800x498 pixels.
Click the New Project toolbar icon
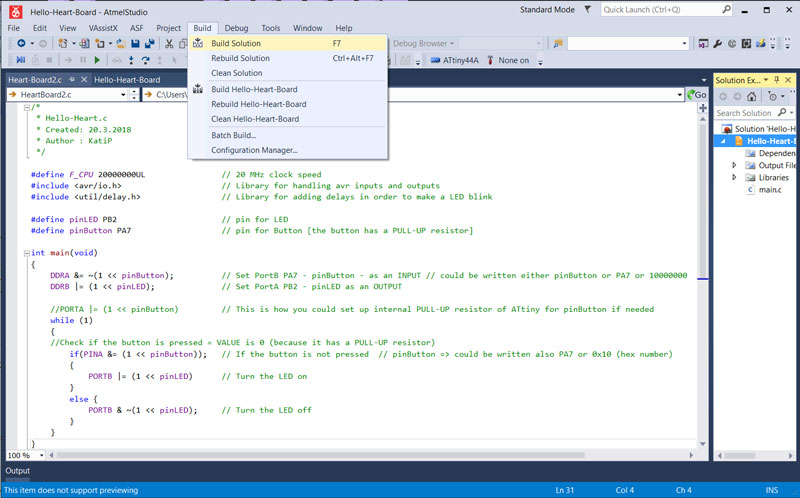pos(62,43)
